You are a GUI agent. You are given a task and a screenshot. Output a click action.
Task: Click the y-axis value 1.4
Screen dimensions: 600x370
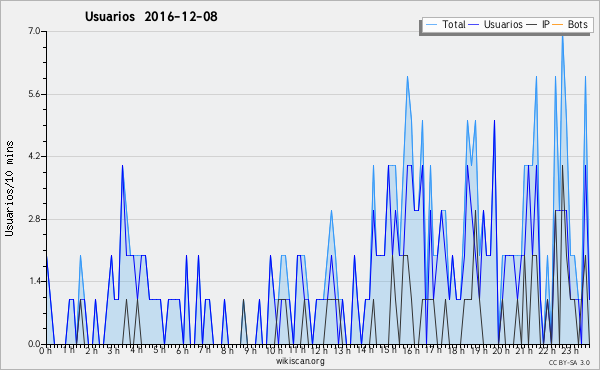(x=34, y=282)
